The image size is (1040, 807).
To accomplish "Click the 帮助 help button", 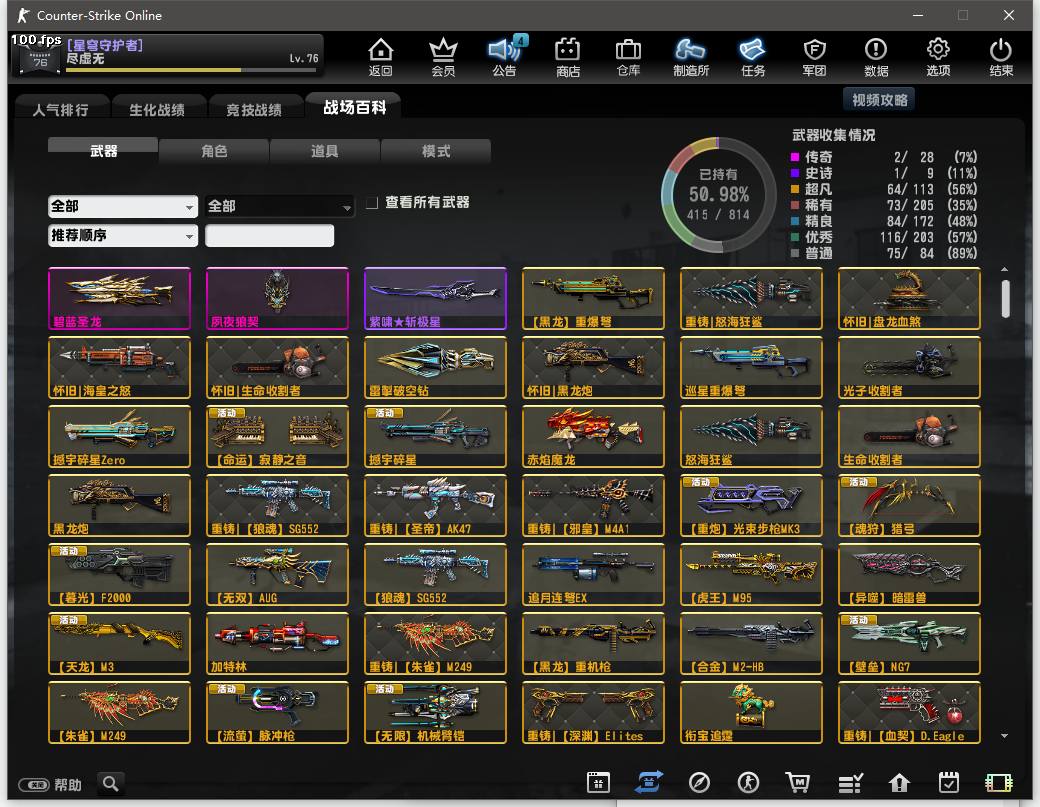I will (x=50, y=784).
